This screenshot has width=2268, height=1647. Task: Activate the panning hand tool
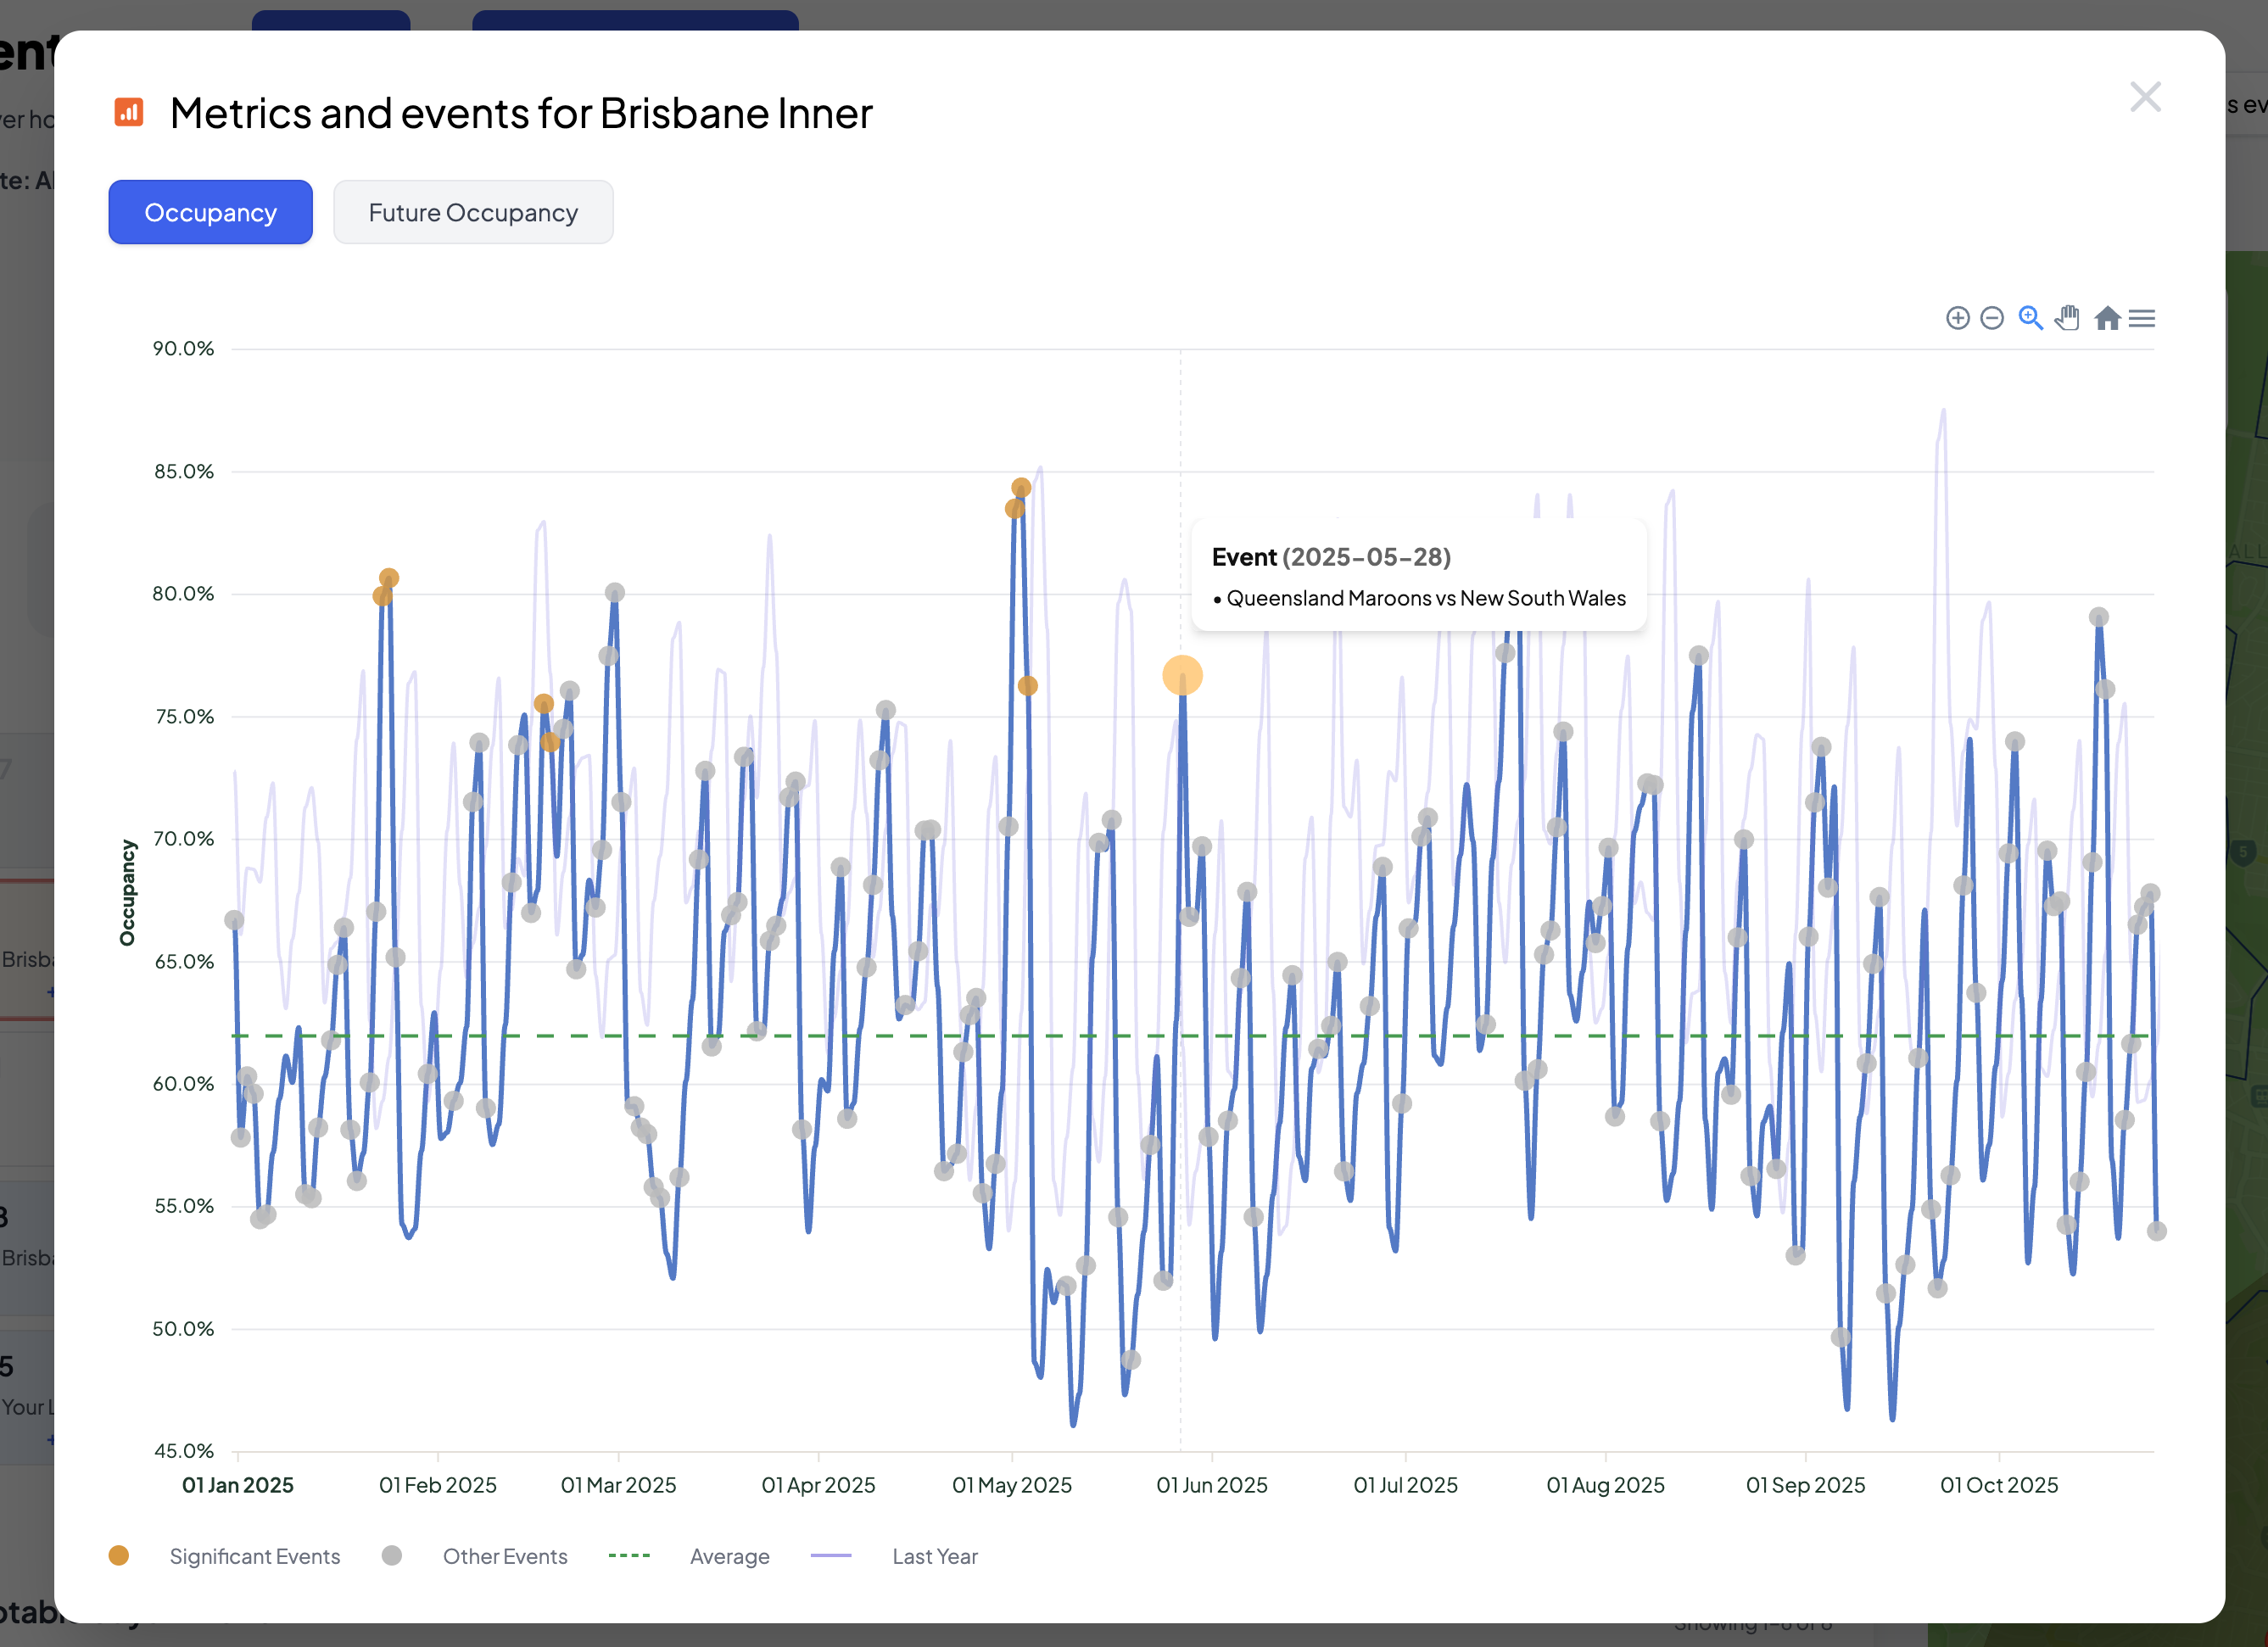click(x=2067, y=318)
